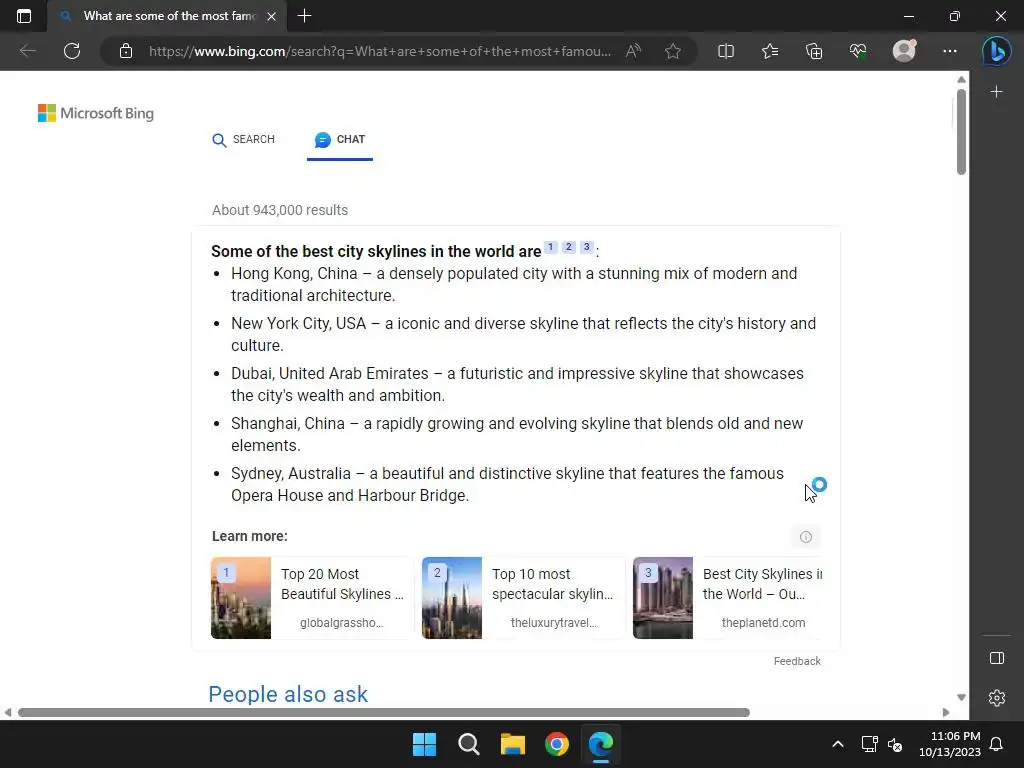
Task: Click the Hong Kong, China bullet text
Action: click(x=514, y=284)
